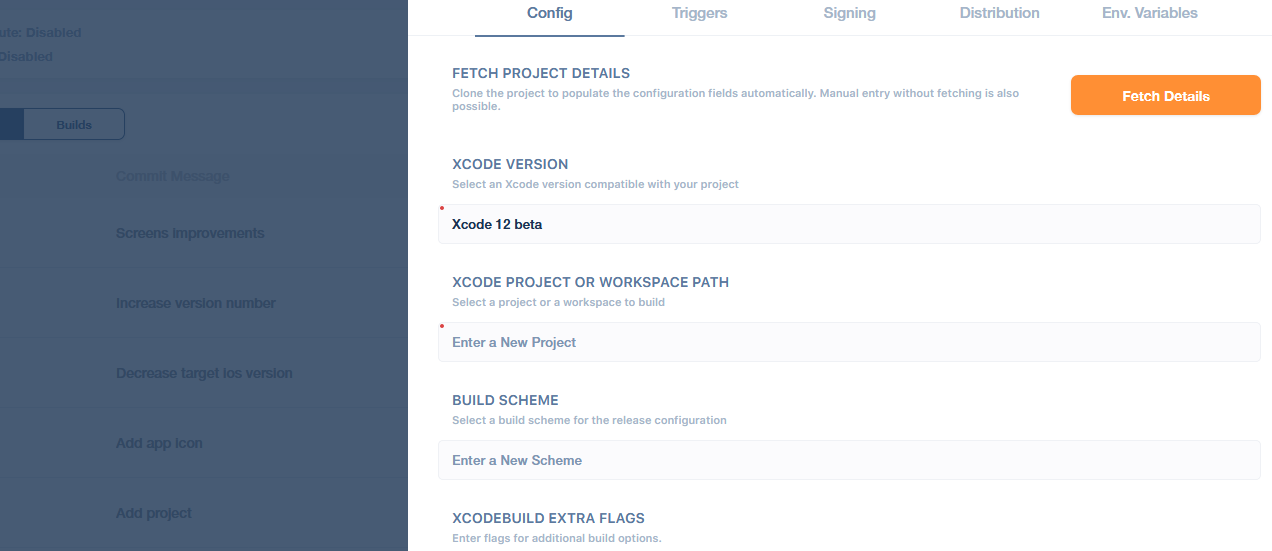Click 'Enter flags for additional build options' text
Image resolution: width=1272 pixels, height=551 pixels.
pyautogui.click(x=557, y=538)
